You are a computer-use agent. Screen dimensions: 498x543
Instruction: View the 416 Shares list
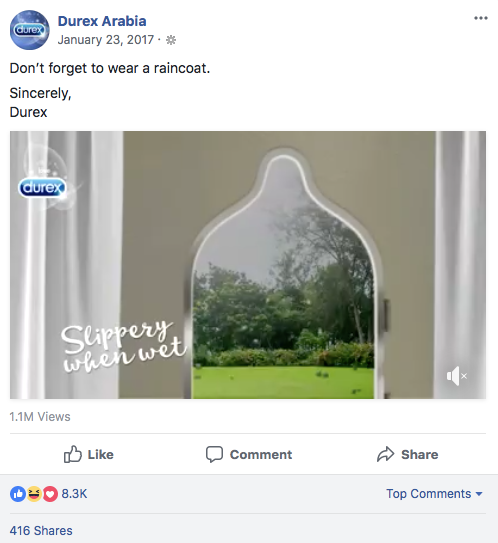41,531
